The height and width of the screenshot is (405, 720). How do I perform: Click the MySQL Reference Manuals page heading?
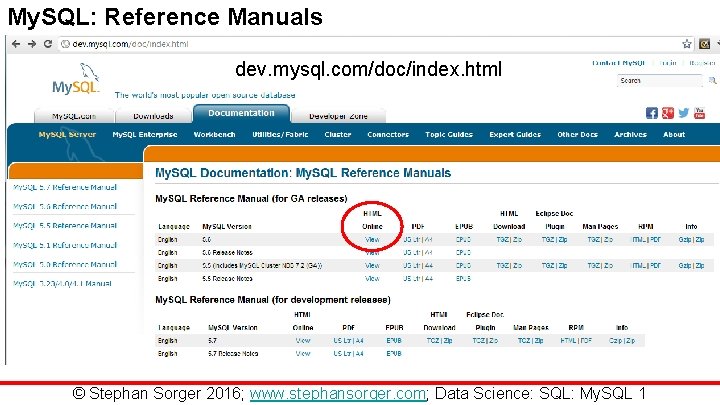[303, 173]
